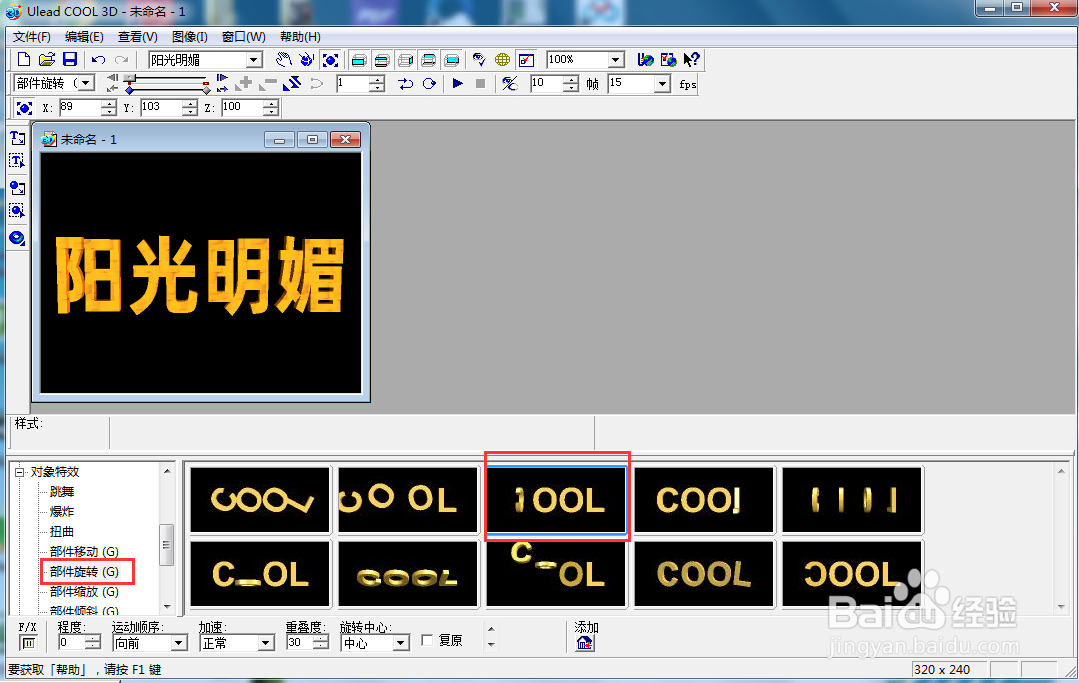This screenshot has width=1079, height=683.
Task: Click the Add effect house icon
Action: point(585,643)
